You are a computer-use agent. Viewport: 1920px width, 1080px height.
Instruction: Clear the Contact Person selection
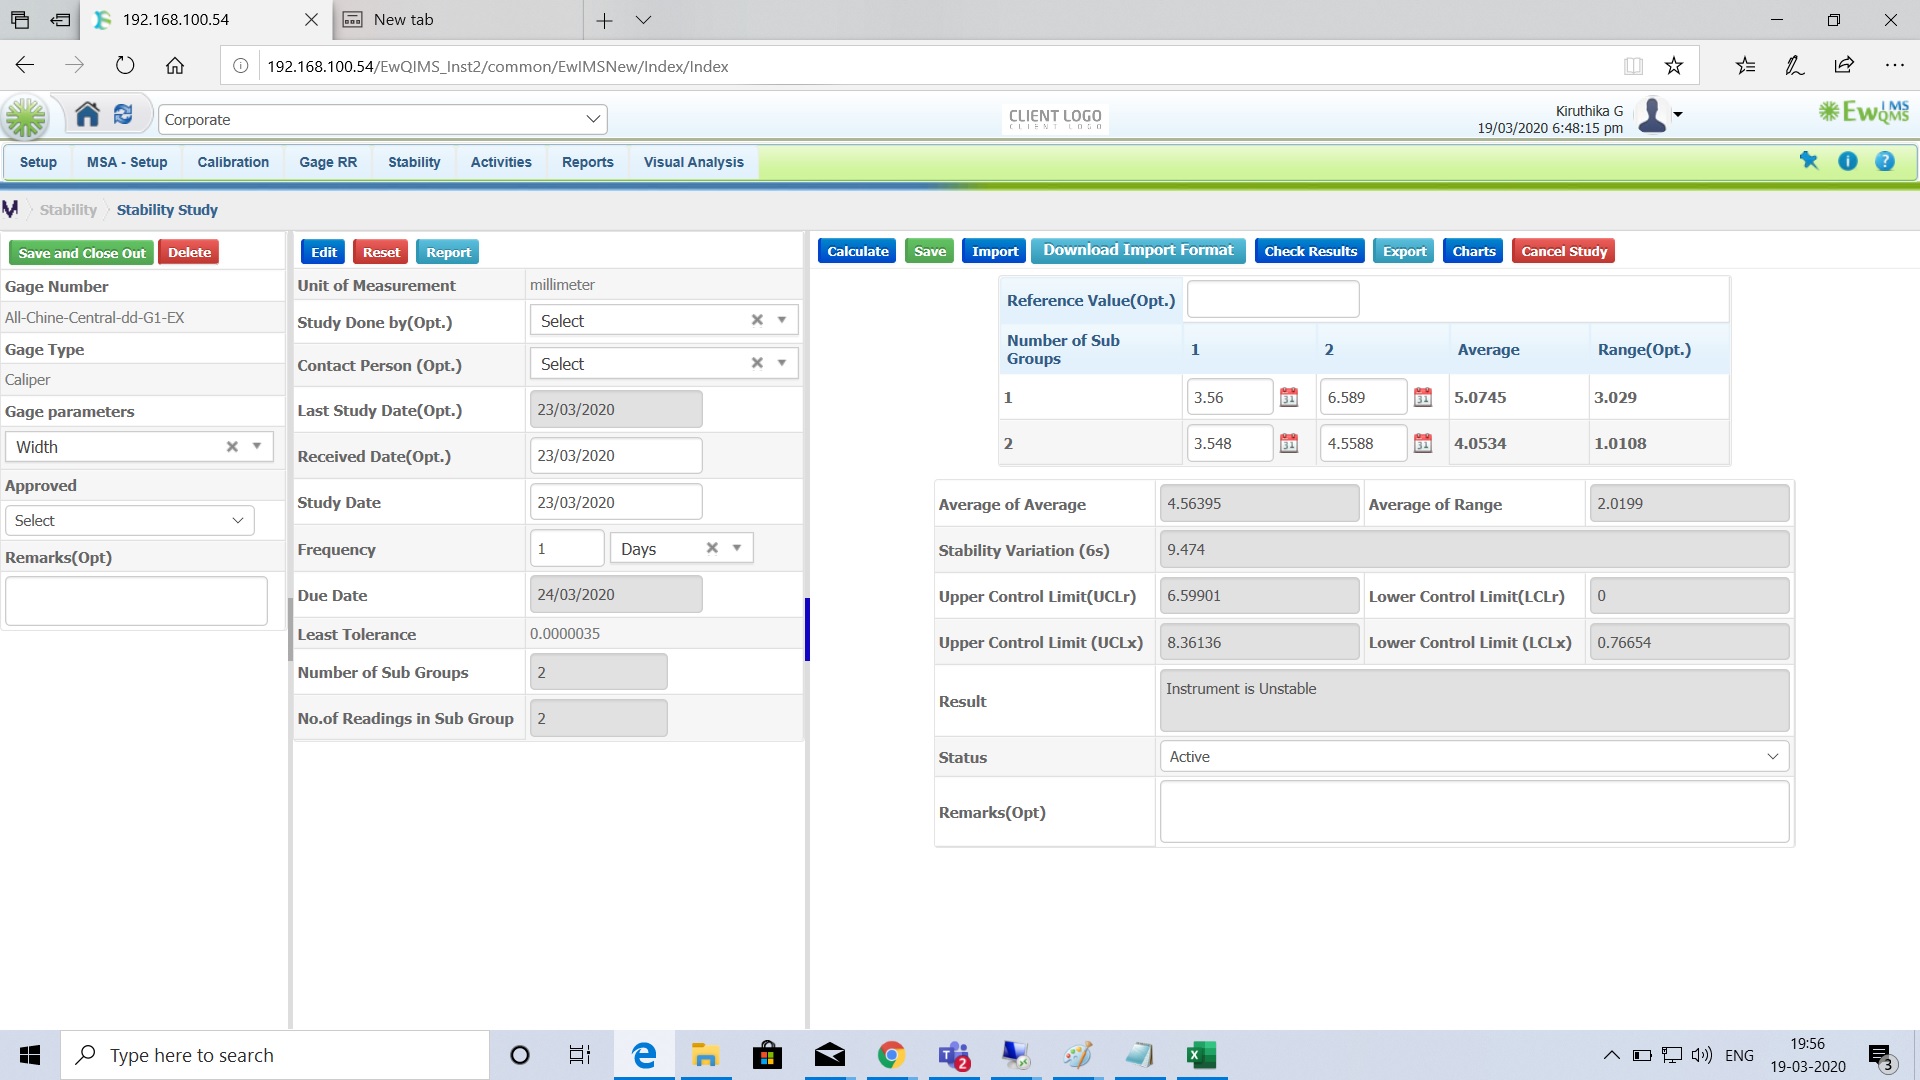click(x=757, y=363)
